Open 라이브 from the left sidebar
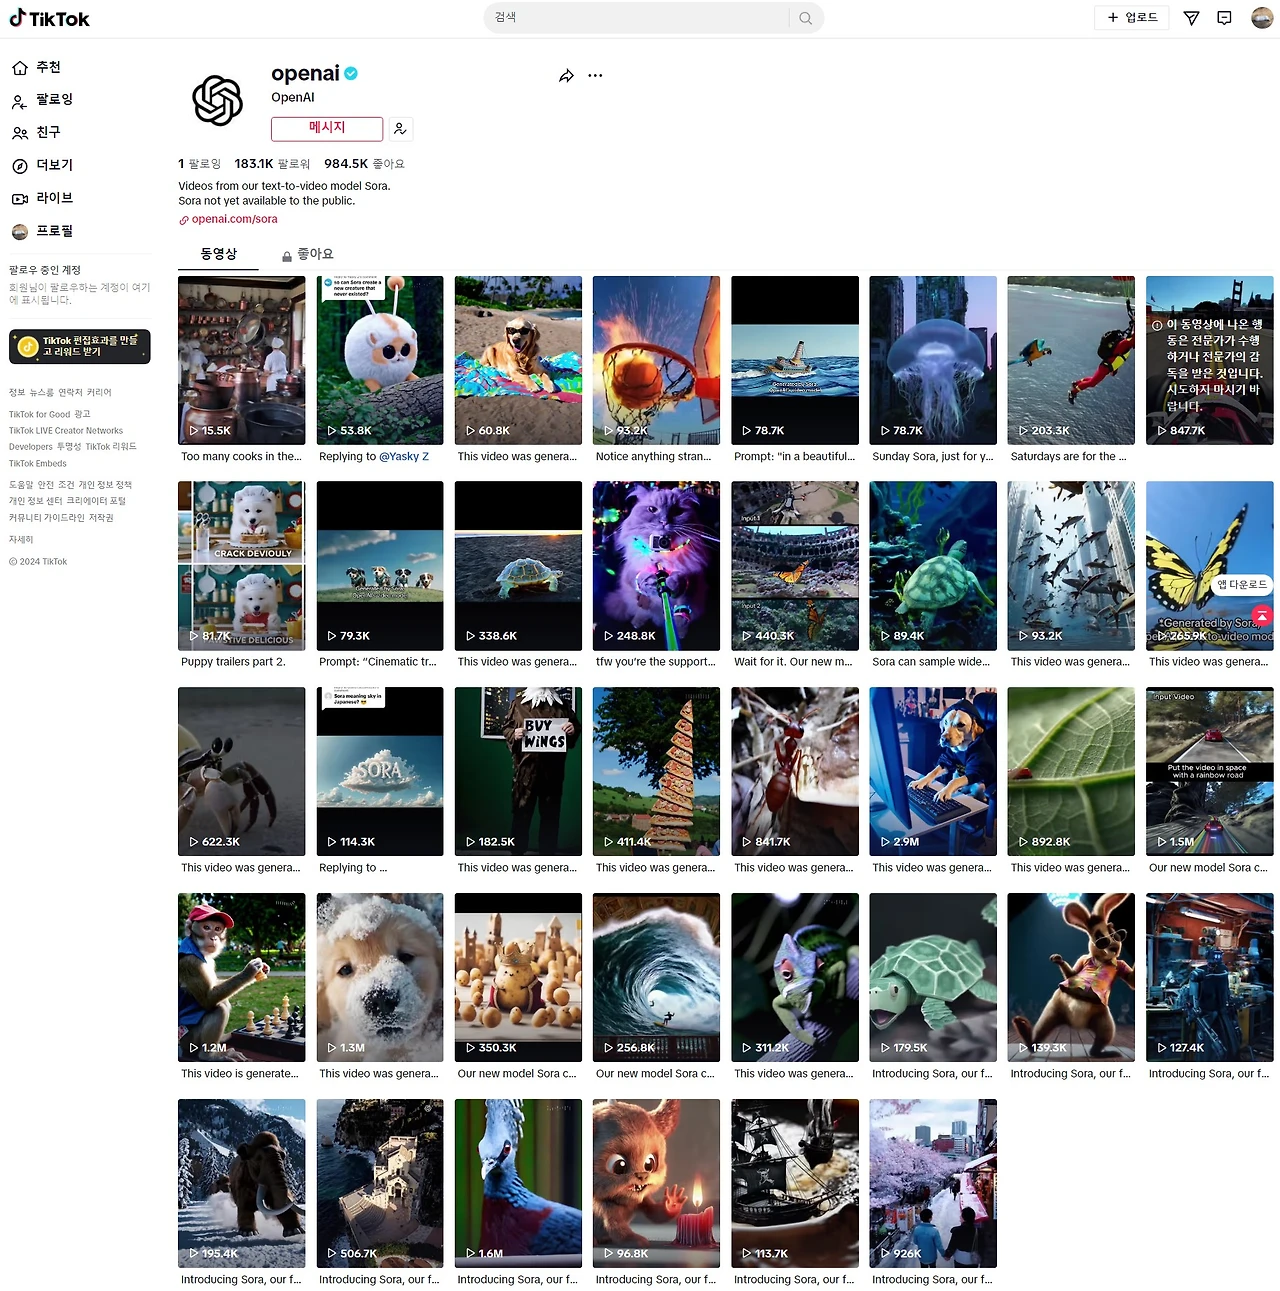This screenshot has width=1280, height=1291. [20, 198]
